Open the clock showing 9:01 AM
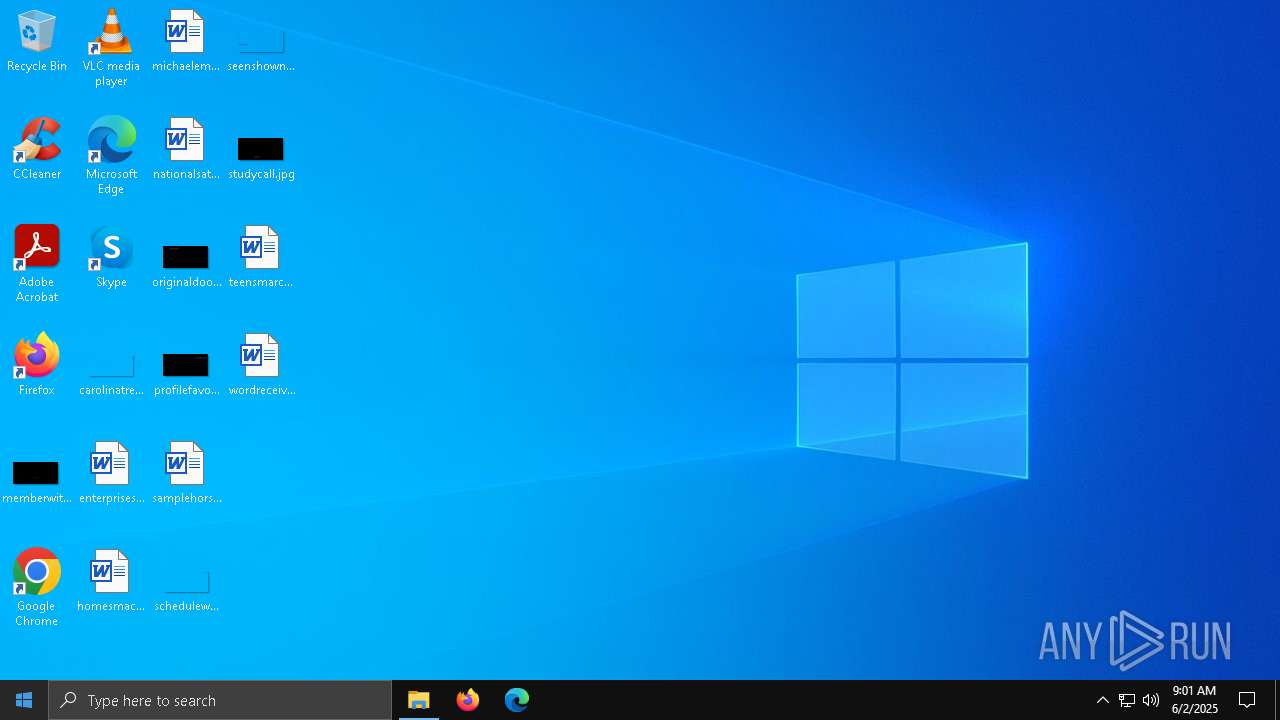This screenshot has width=1280, height=720. pos(1194,700)
